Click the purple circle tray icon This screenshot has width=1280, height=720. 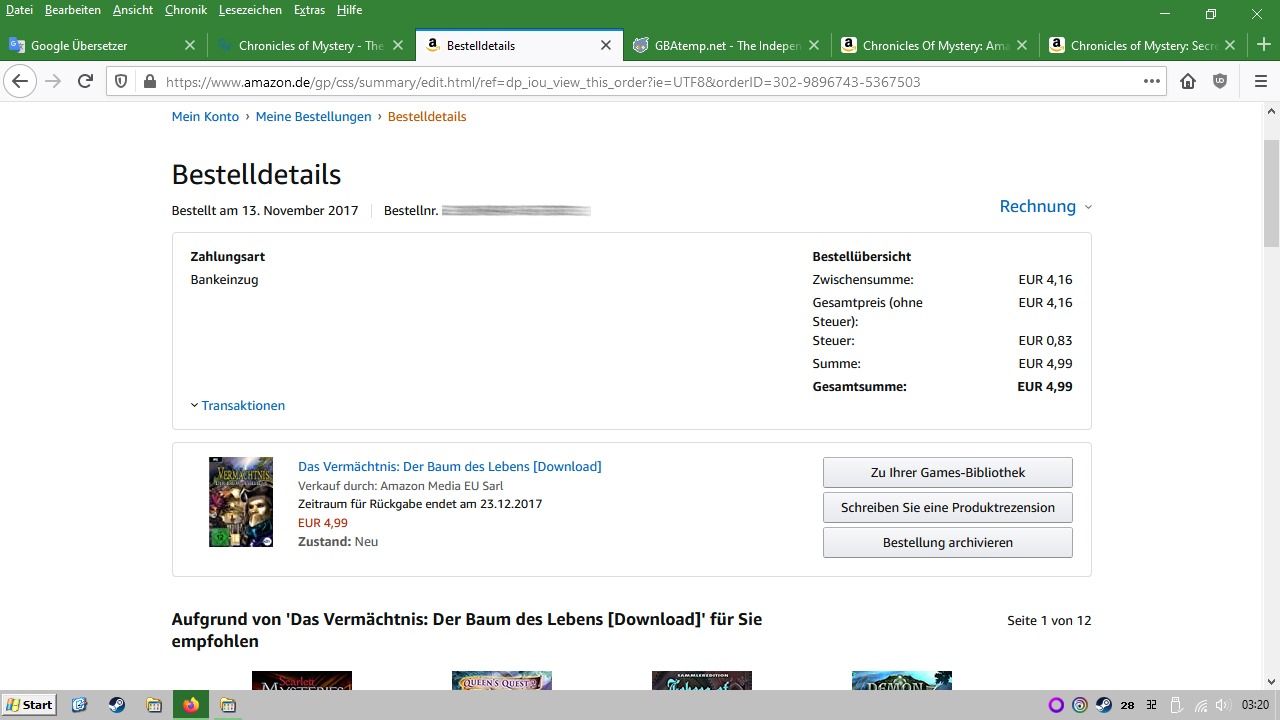pyautogui.click(x=1055, y=705)
